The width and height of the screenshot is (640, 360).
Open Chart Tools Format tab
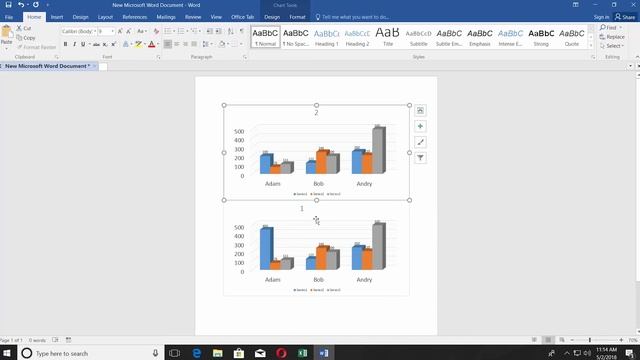[297, 17]
